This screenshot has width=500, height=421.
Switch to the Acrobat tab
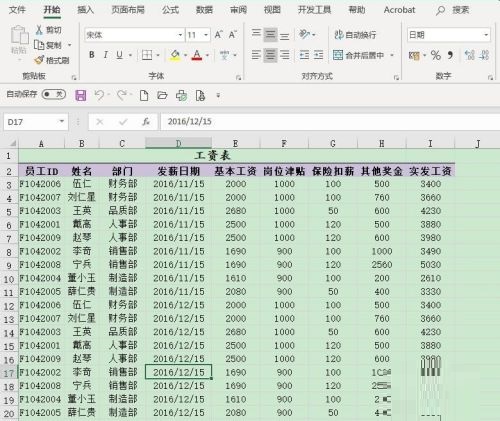399,10
